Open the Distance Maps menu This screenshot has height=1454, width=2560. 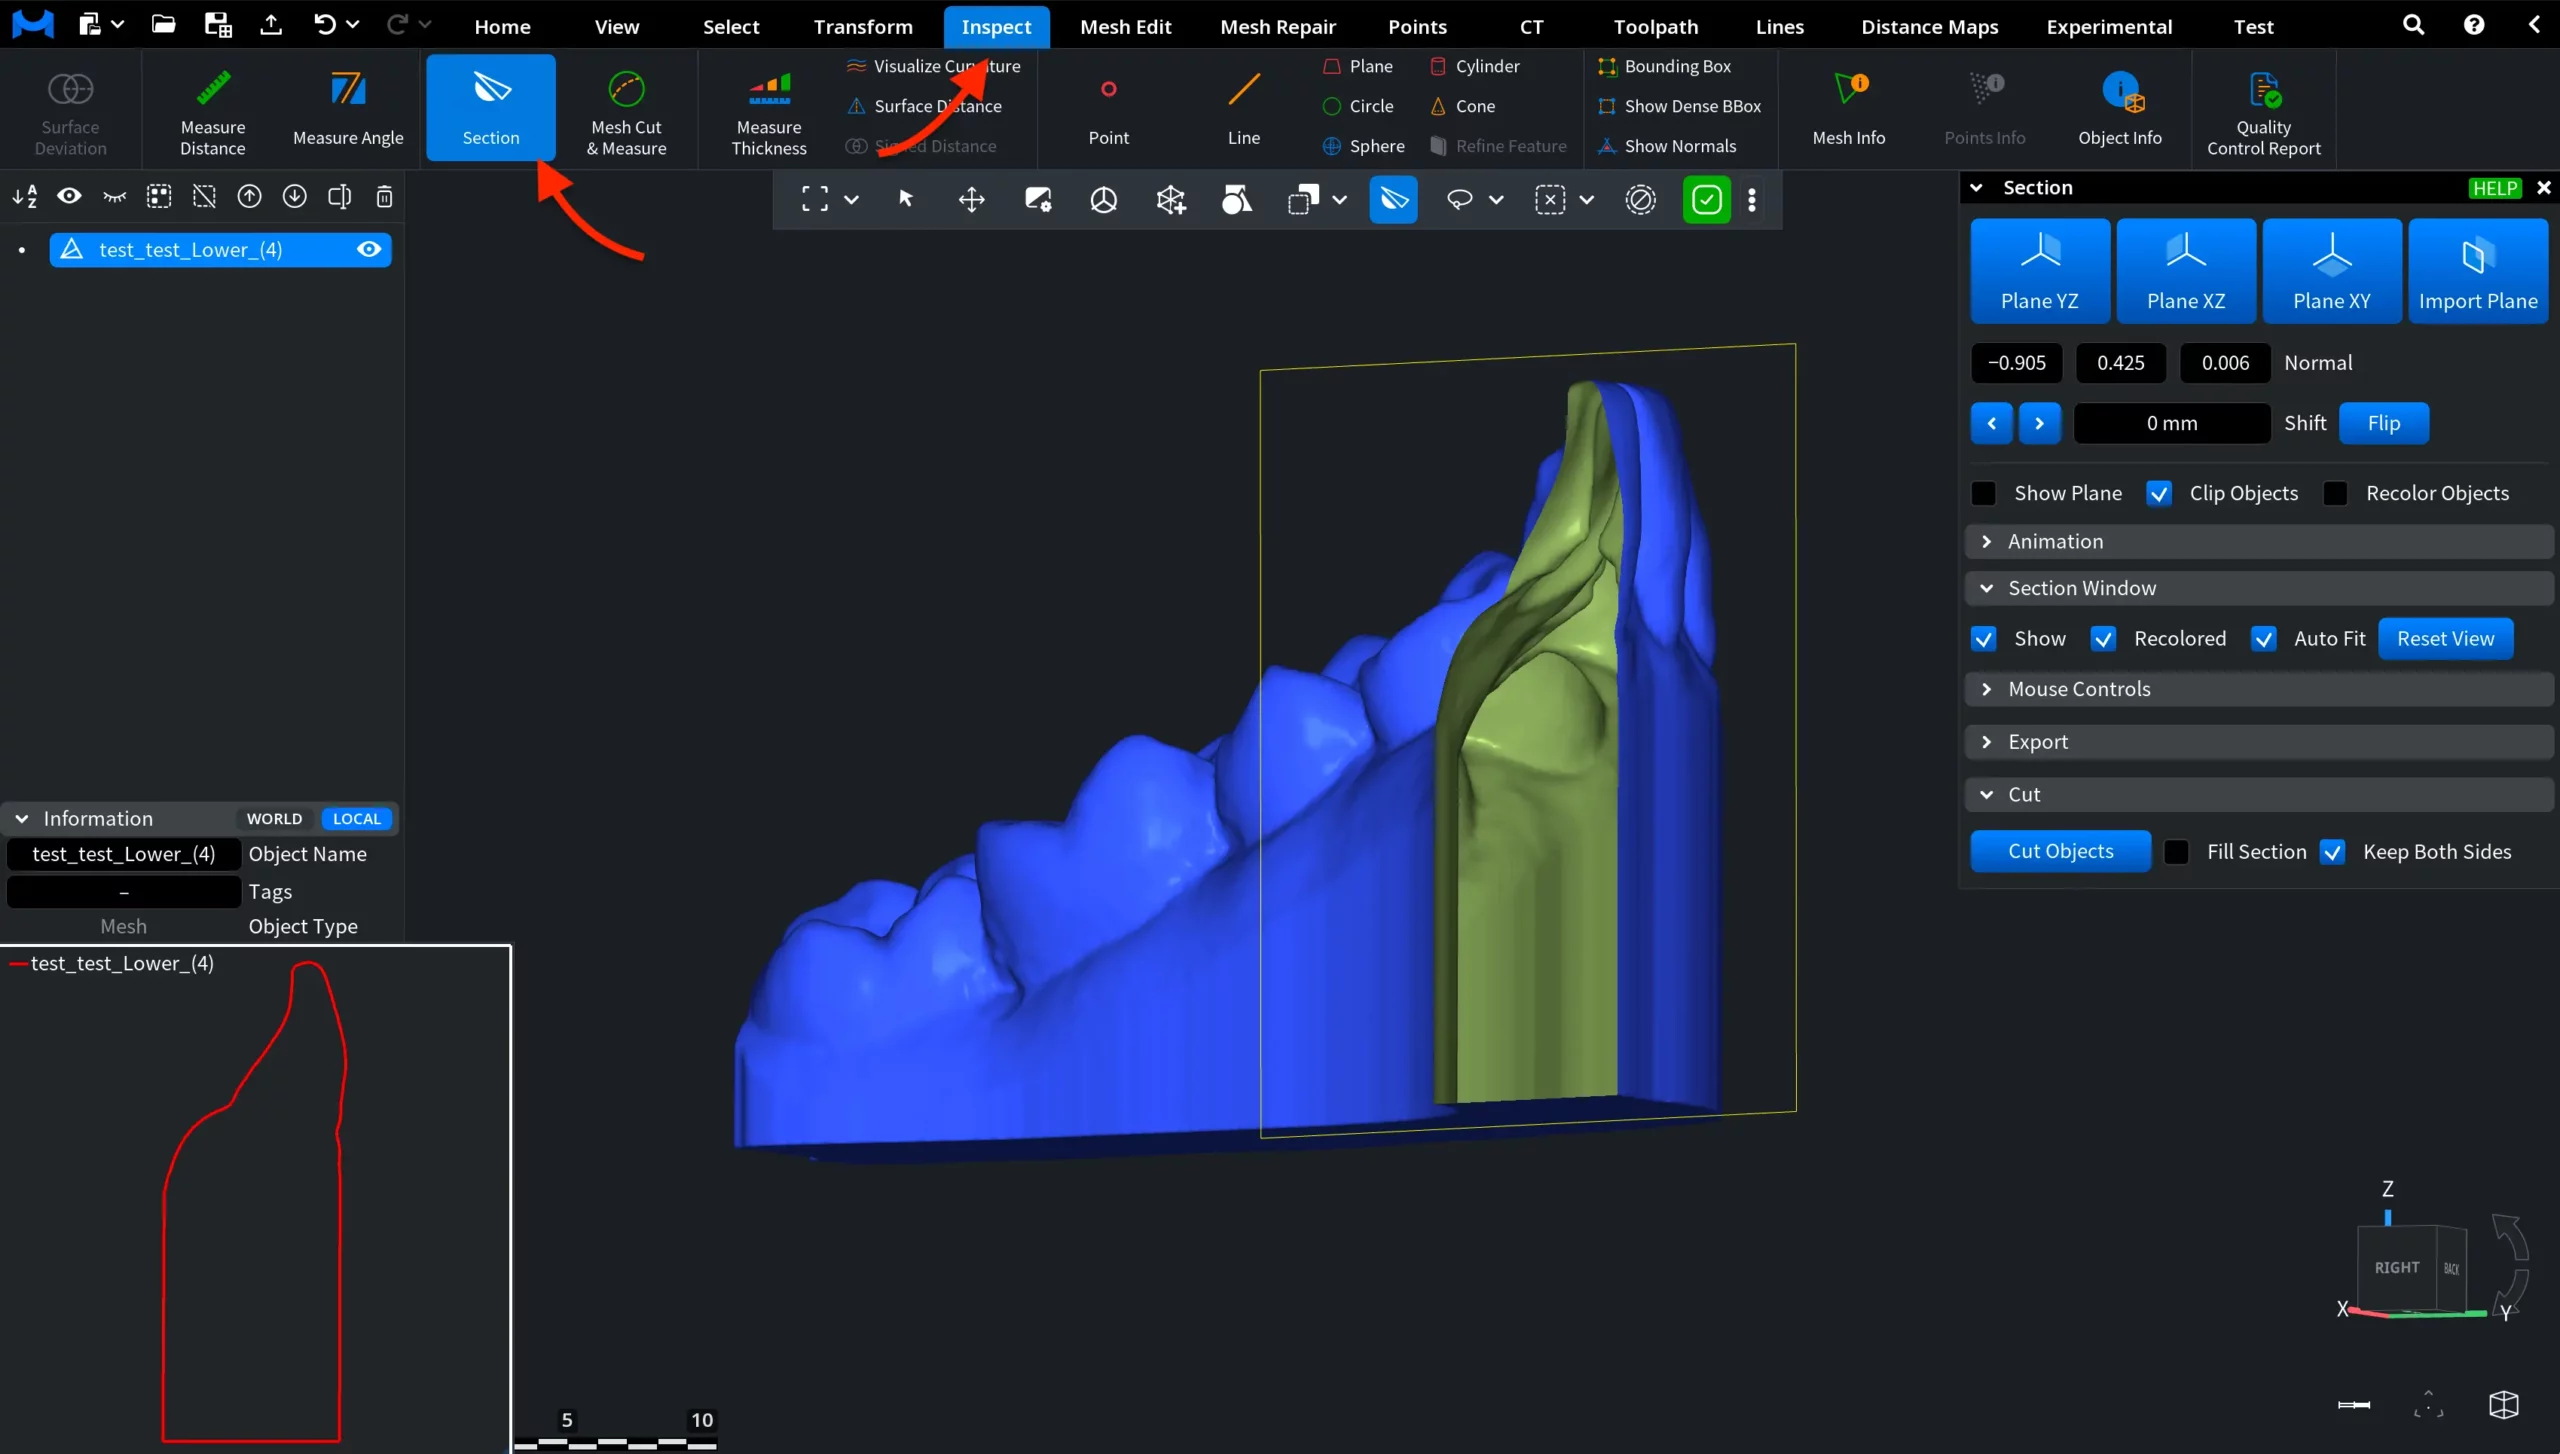pos(1928,26)
